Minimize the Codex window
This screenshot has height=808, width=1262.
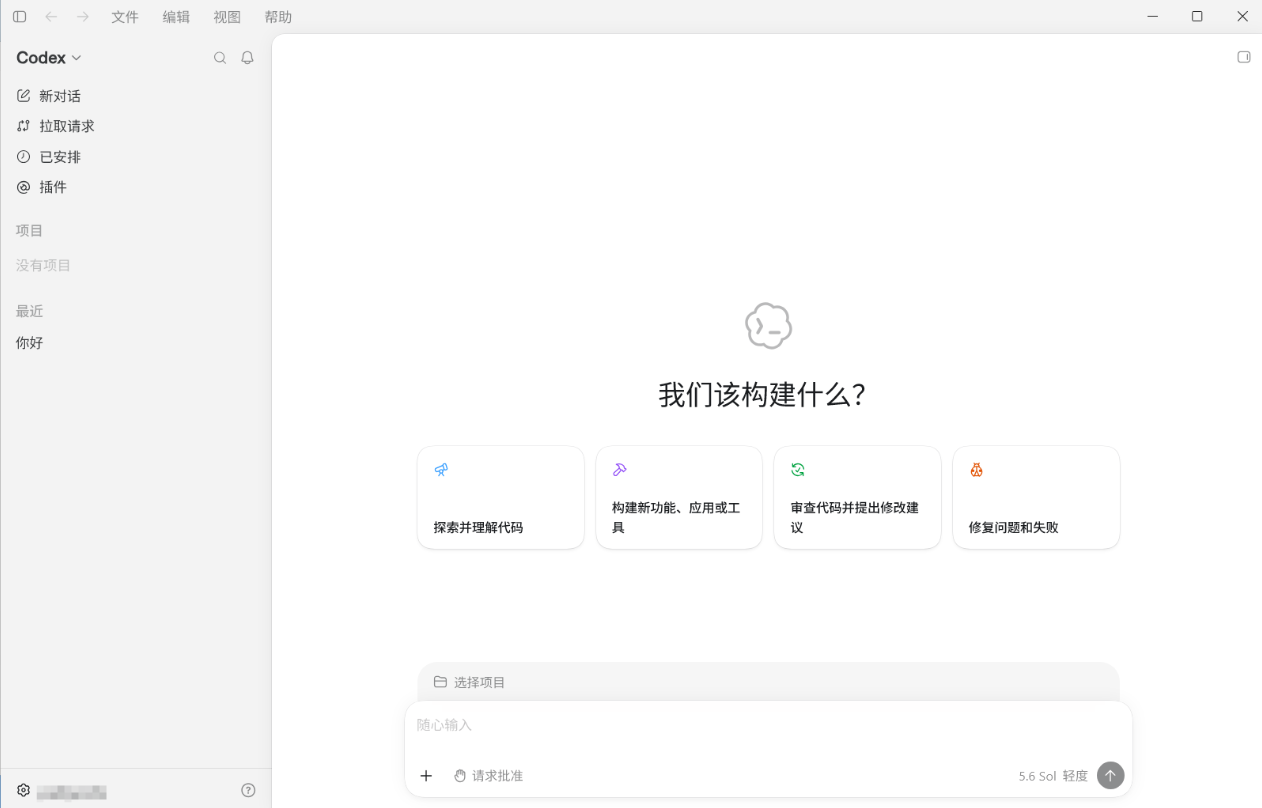coord(1153,17)
